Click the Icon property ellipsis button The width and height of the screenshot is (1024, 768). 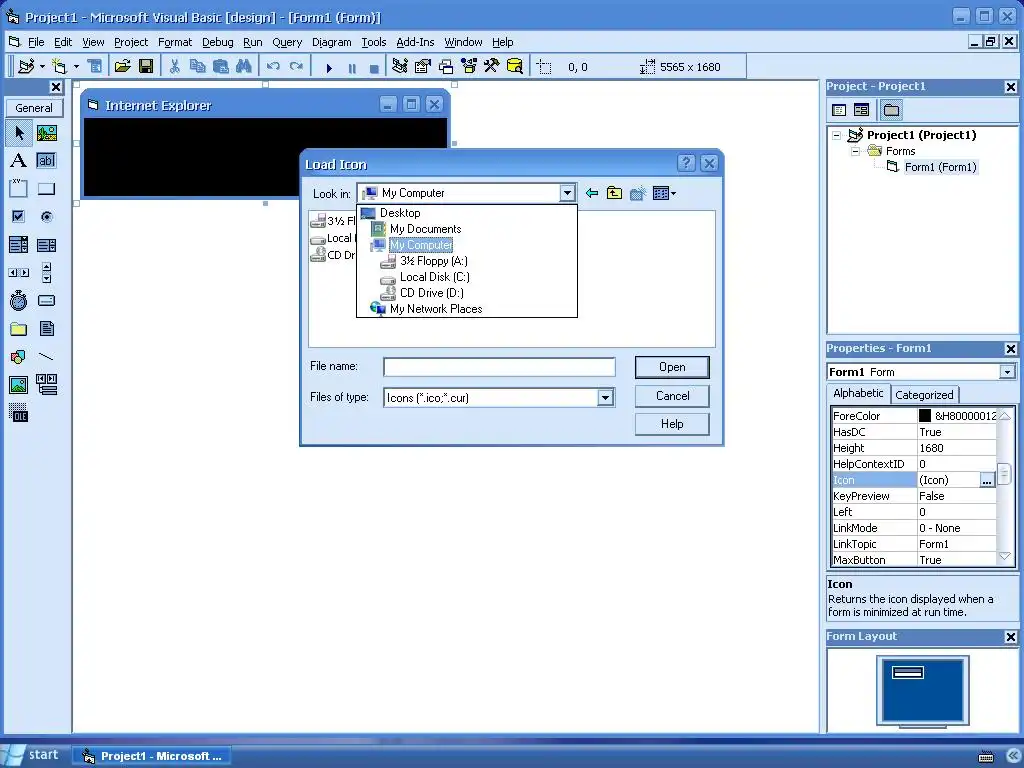[987, 481]
